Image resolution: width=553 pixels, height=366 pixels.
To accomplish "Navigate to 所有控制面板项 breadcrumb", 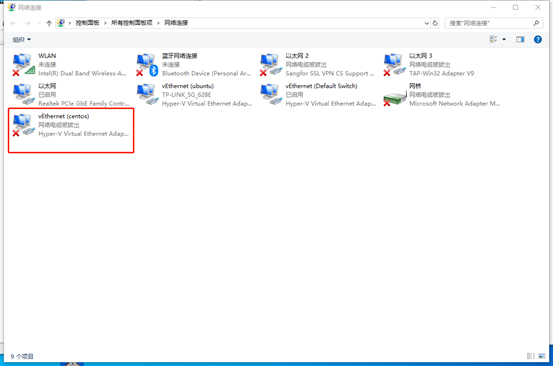I will tap(132, 23).
